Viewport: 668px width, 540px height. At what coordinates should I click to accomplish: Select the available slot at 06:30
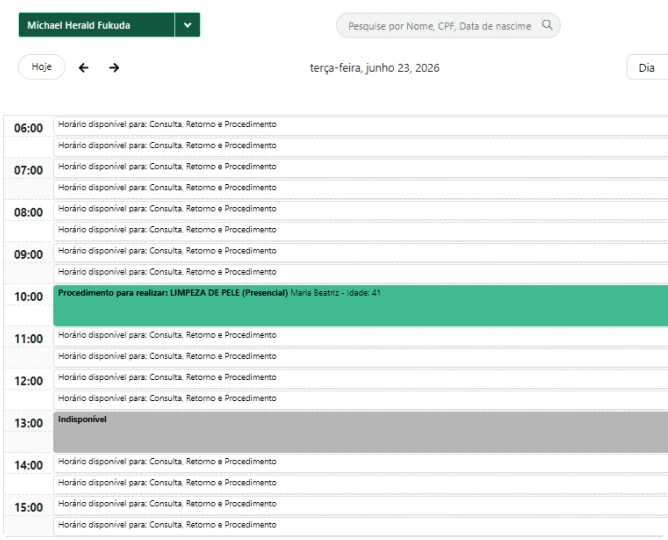click(x=360, y=147)
